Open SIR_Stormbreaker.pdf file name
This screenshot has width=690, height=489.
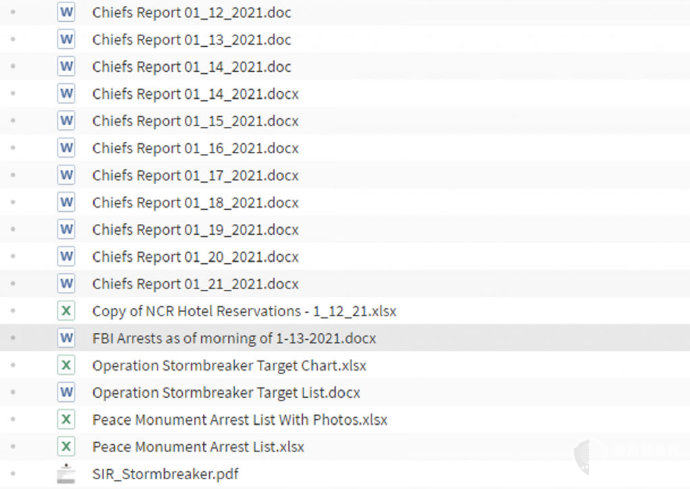(x=165, y=474)
